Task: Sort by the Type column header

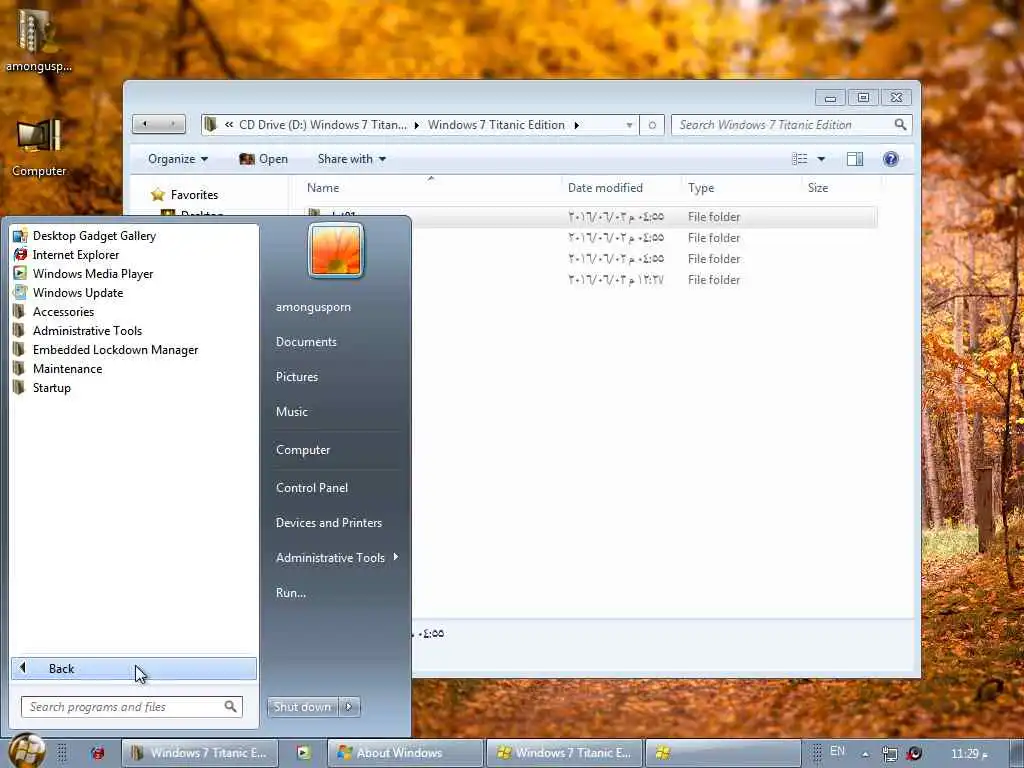Action: pyautogui.click(x=741, y=187)
